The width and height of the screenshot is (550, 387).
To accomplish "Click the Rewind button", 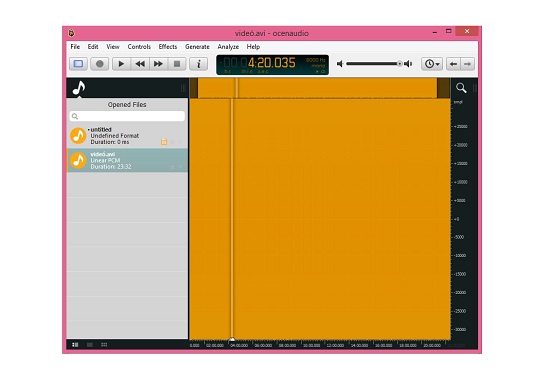I will (140, 64).
